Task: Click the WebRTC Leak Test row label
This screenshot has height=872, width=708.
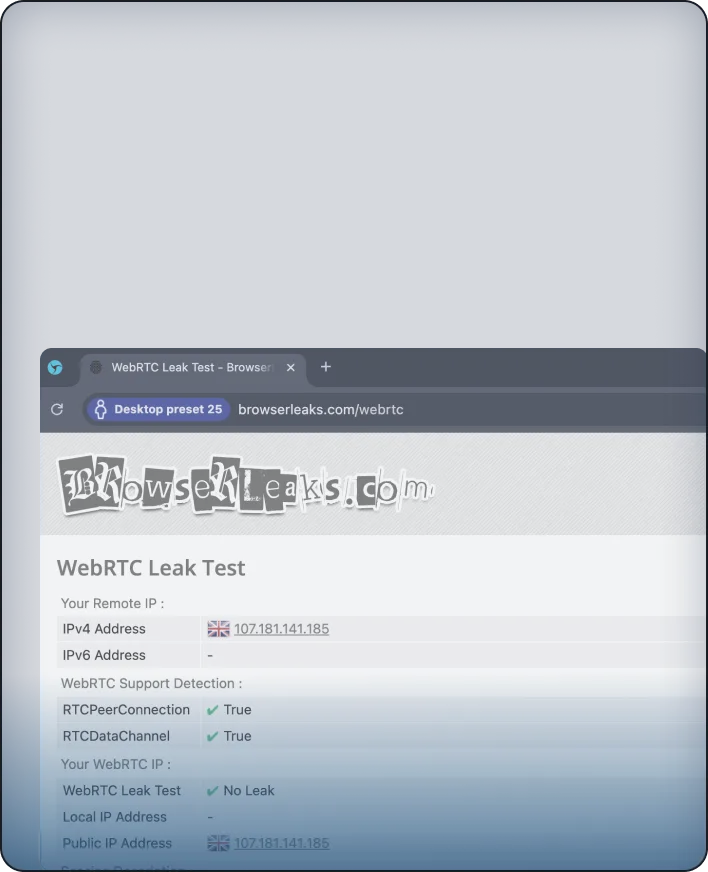Action: coord(122,791)
